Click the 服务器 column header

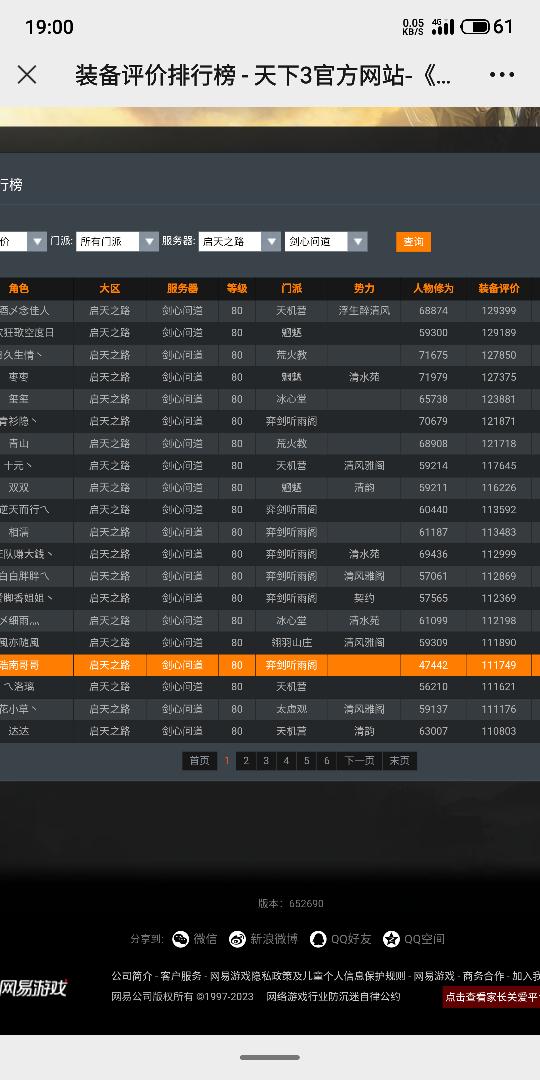(x=183, y=289)
